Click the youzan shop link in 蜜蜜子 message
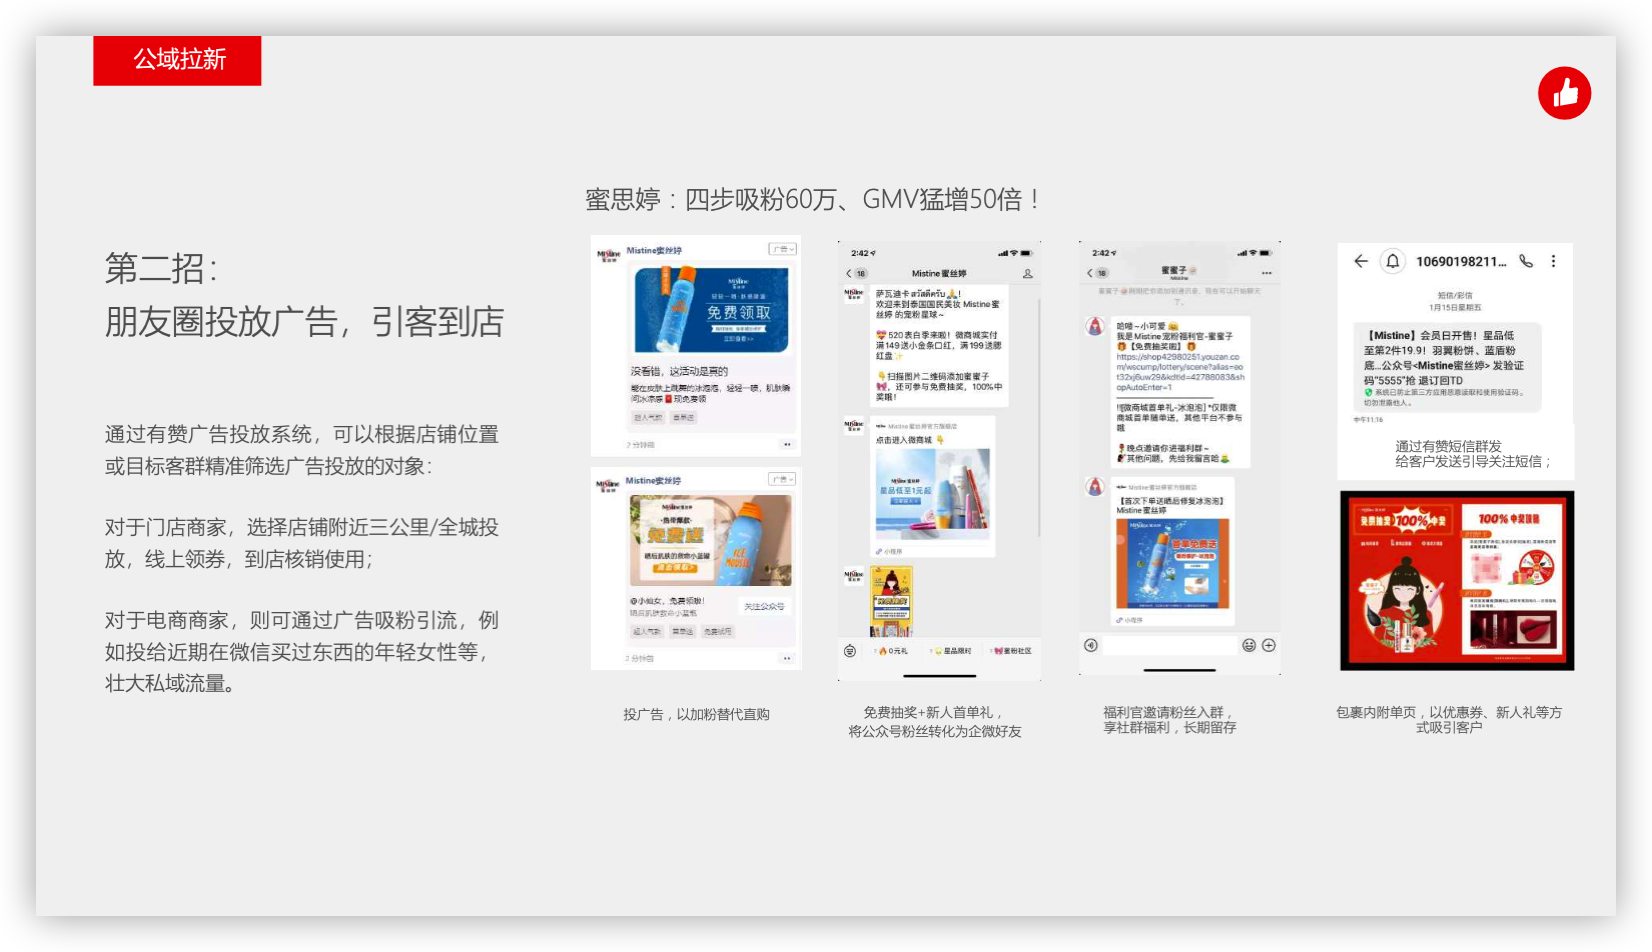The height and width of the screenshot is (952, 1652). 1180,372
